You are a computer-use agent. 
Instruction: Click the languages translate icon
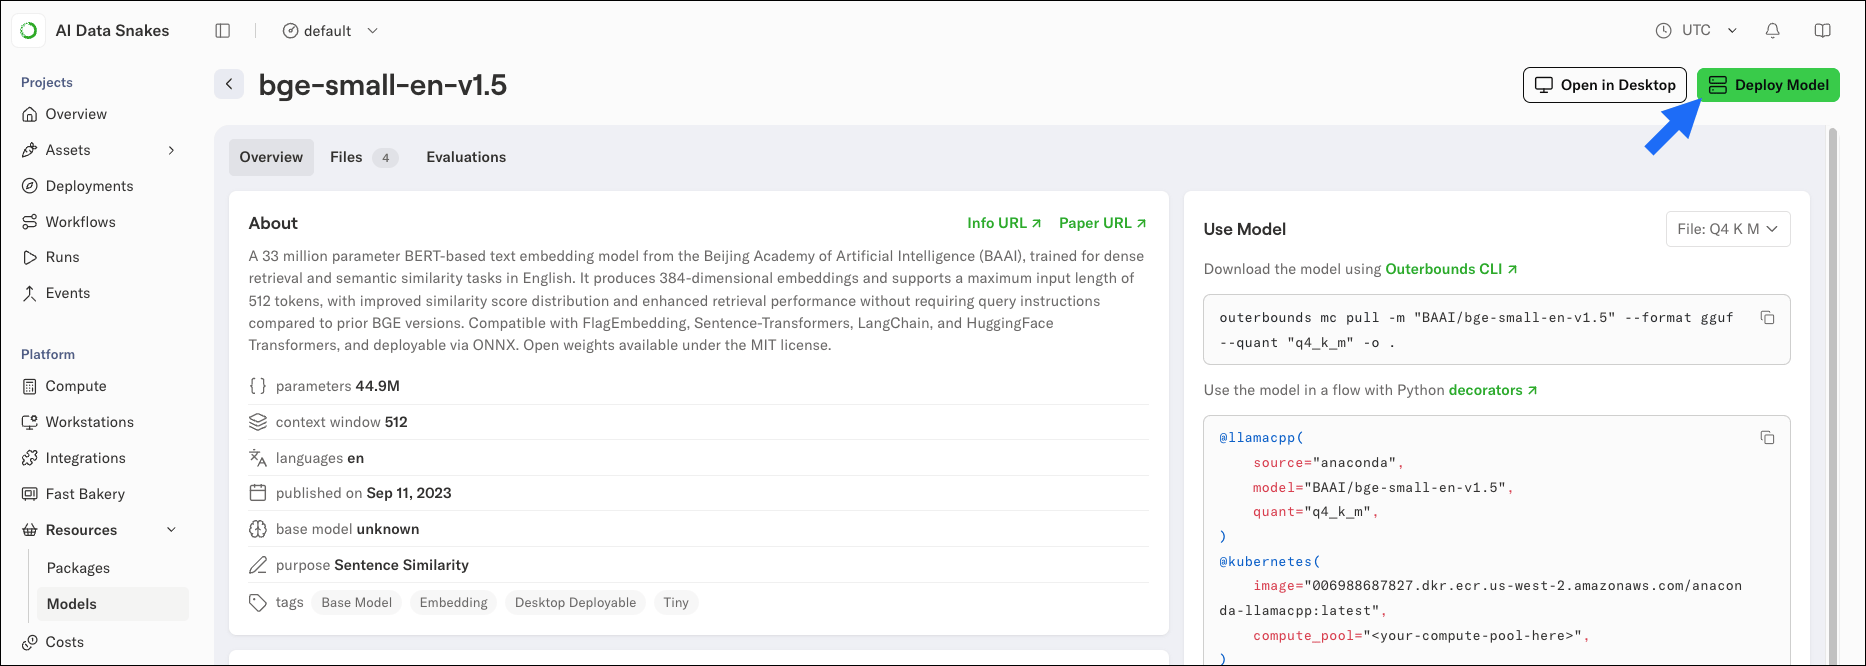258,458
